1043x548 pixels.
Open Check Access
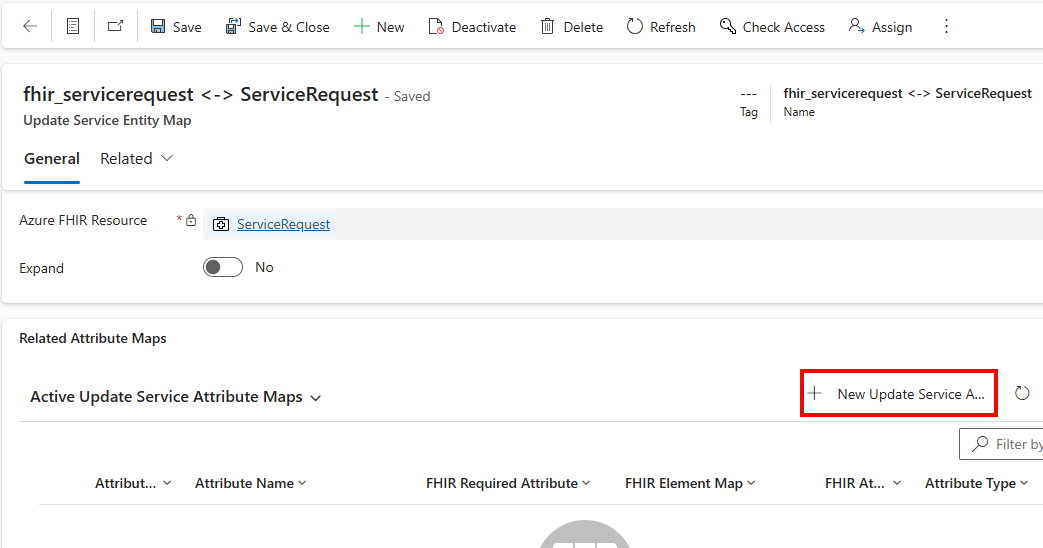(772, 27)
